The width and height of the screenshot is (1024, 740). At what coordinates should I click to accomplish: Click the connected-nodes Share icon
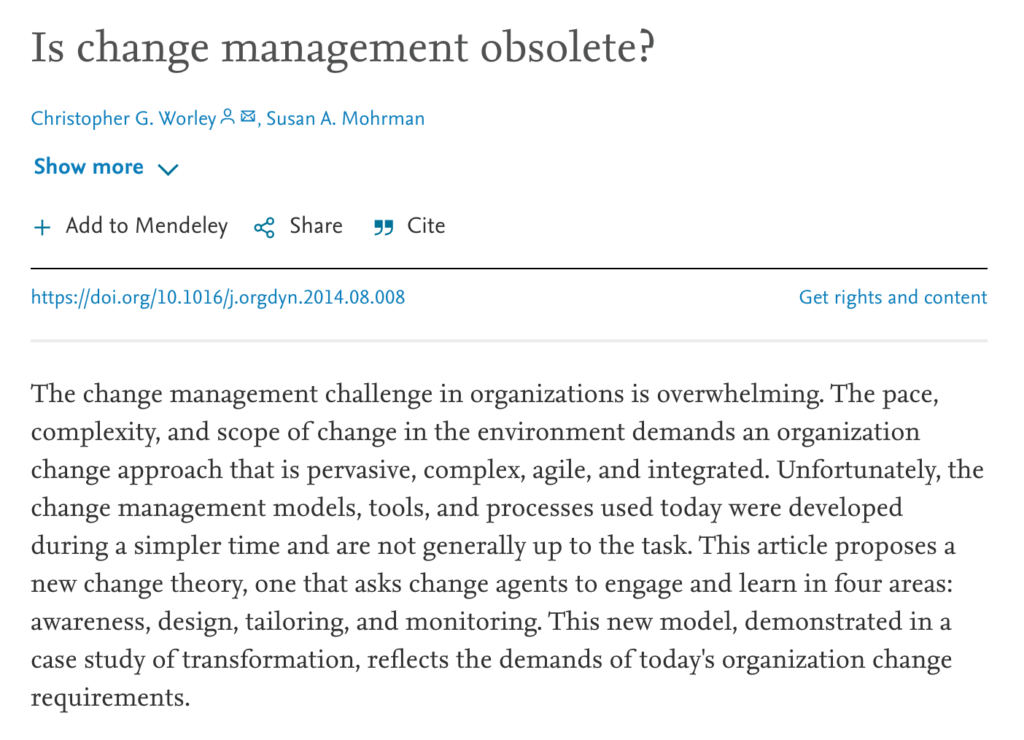[263, 227]
